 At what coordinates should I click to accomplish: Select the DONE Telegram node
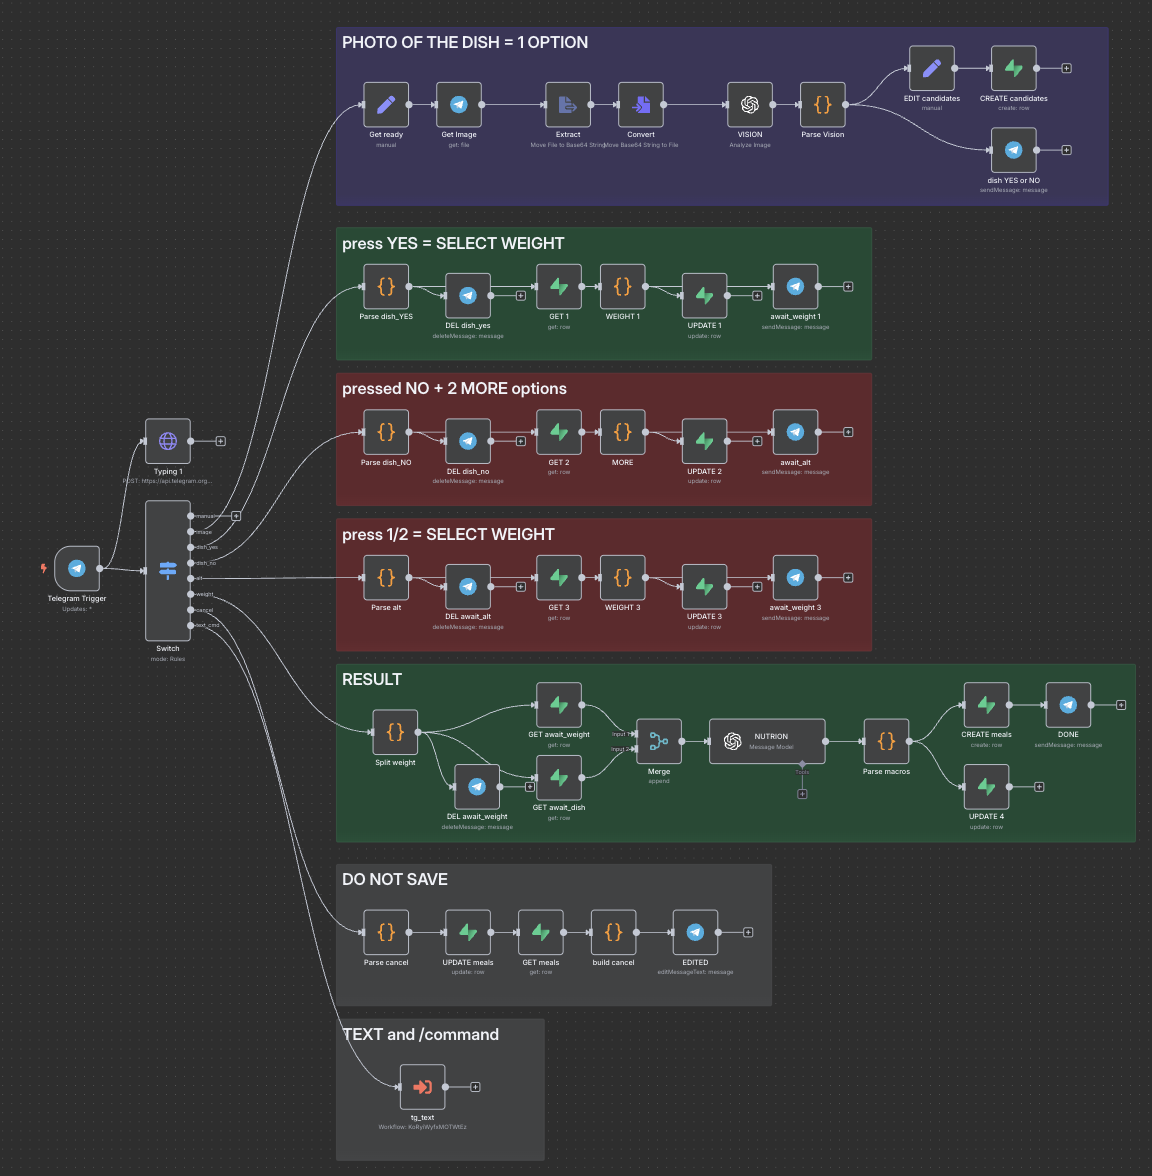pyautogui.click(x=1068, y=705)
